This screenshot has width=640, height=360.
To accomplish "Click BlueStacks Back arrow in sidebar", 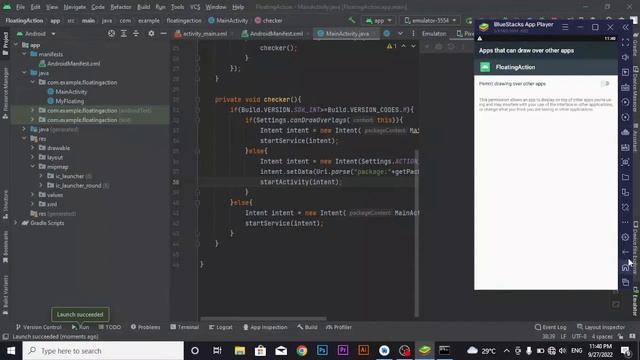I will pyautogui.click(x=625, y=252).
